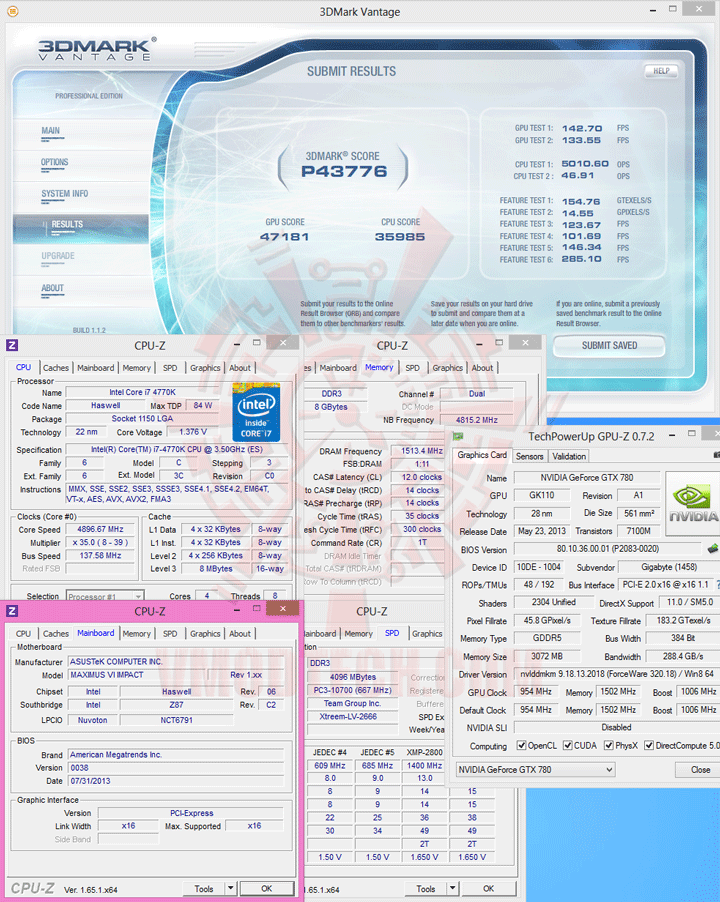Click the Driver Version field in GPU-Z
The width and height of the screenshot is (720, 902).
616,674
